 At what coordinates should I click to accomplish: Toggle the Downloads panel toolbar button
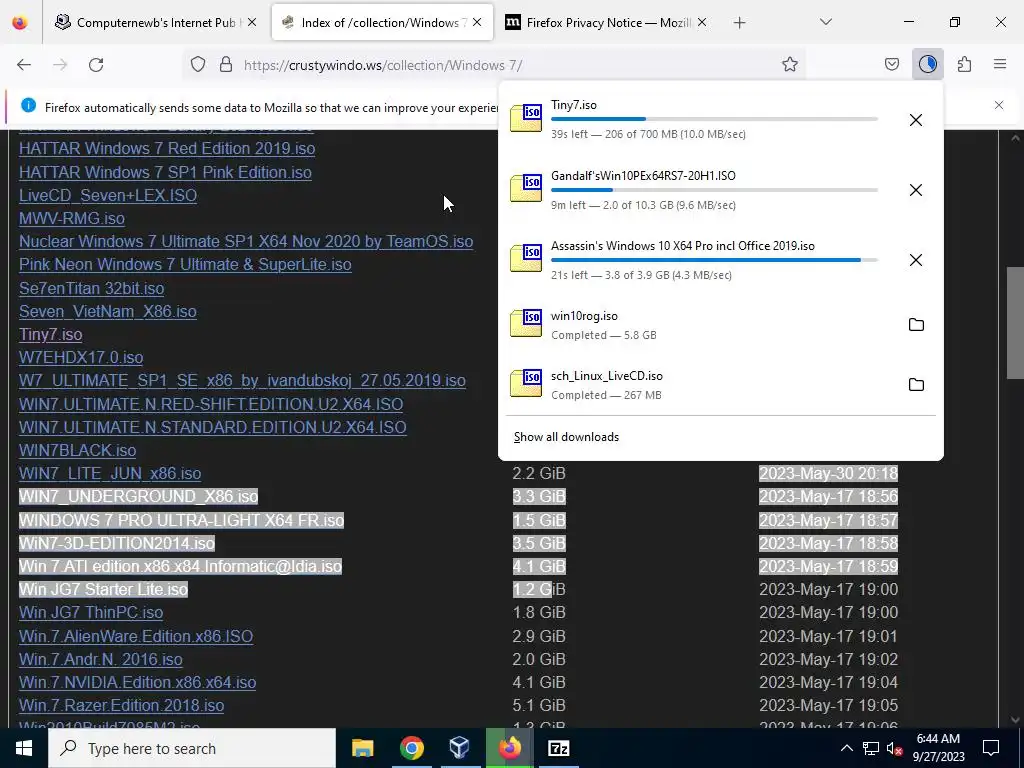[x=927, y=65]
